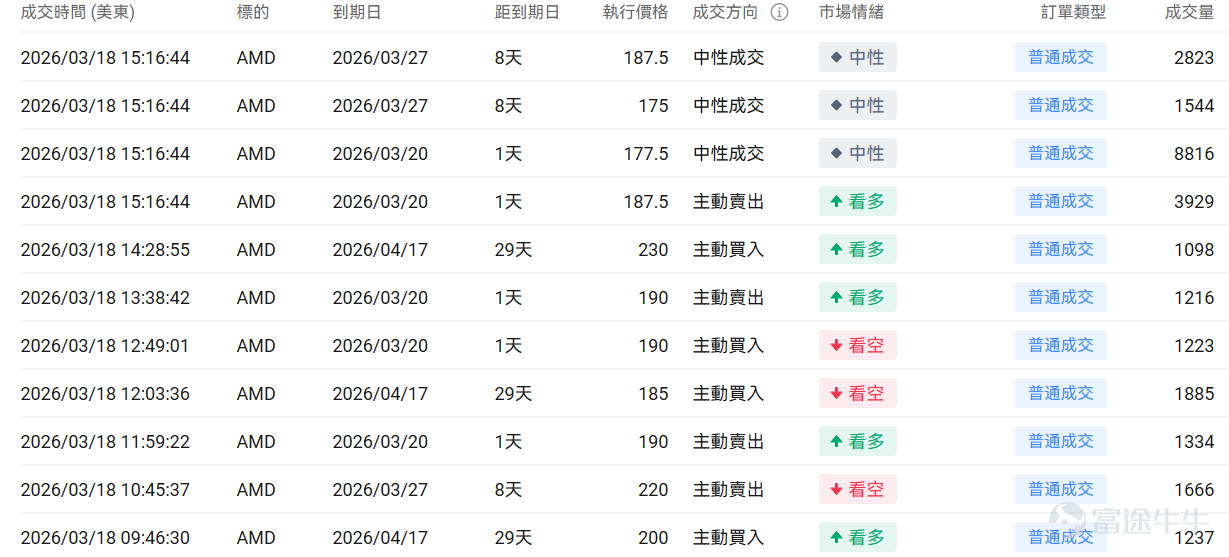Select the timestamp 2026/03/18 12:03:36
The width and height of the screenshot is (1229, 557).
click(105, 394)
